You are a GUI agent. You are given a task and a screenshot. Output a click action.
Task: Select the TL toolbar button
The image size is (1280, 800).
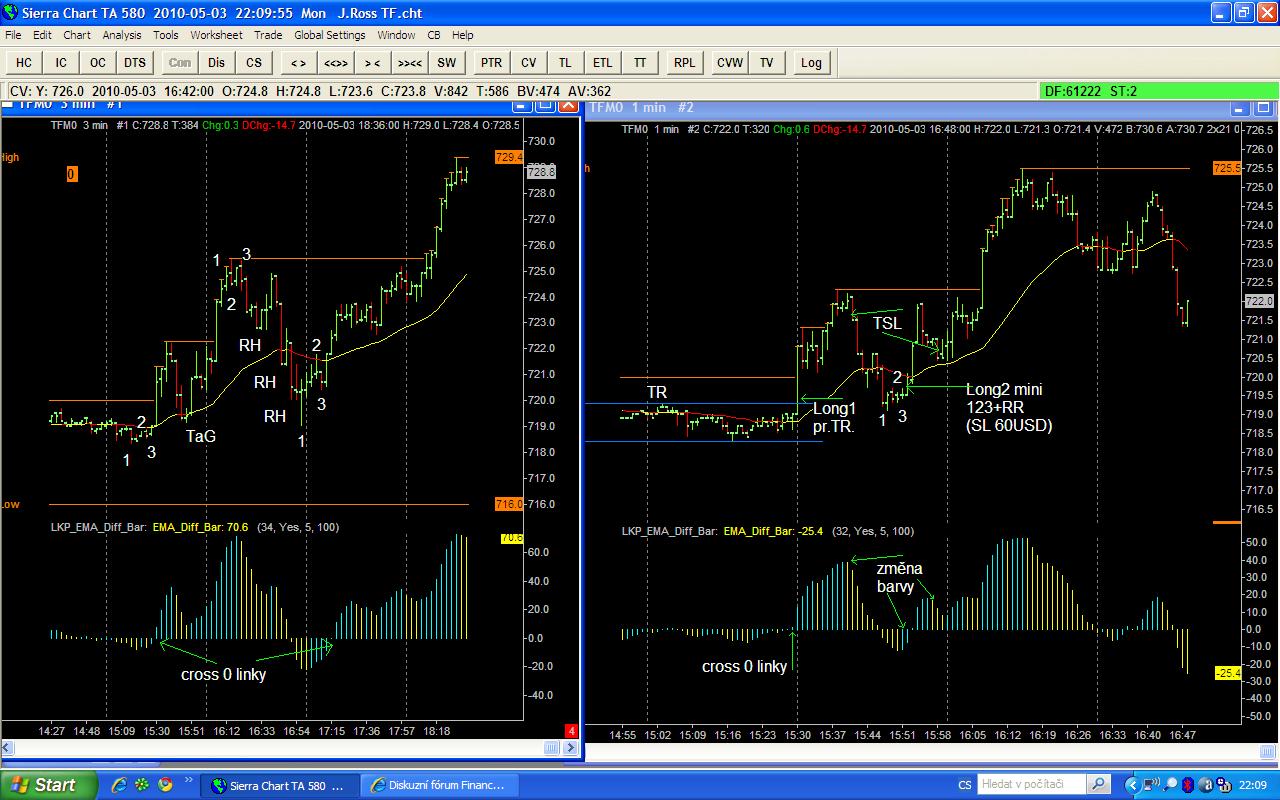(565, 62)
